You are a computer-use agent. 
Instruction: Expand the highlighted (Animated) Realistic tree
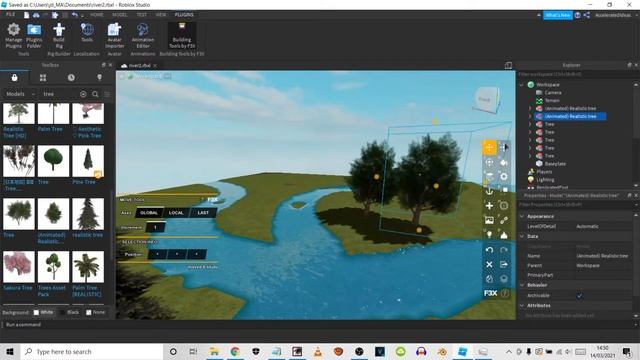point(530,116)
